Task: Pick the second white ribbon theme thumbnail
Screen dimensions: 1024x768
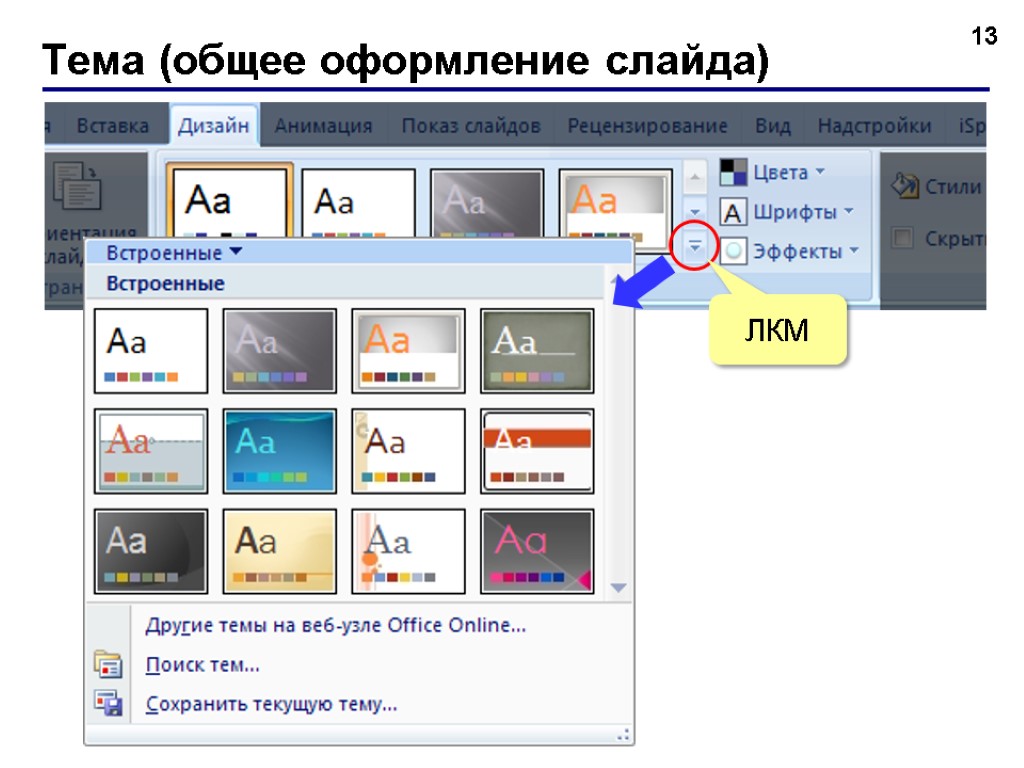Action: coord(359,202)
